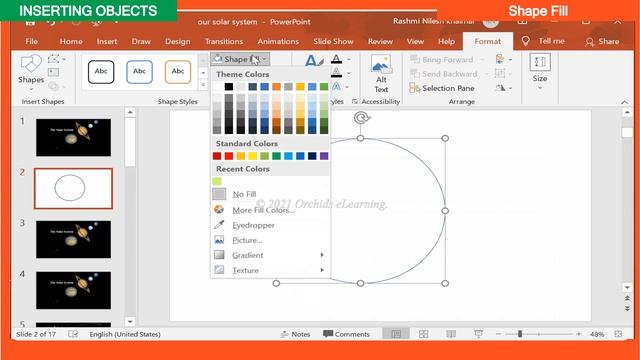Image resolution: width=640 pixels, height=360 pixels.
Task: Open the Shapes gallery
Action: click(x=31, y=71)
